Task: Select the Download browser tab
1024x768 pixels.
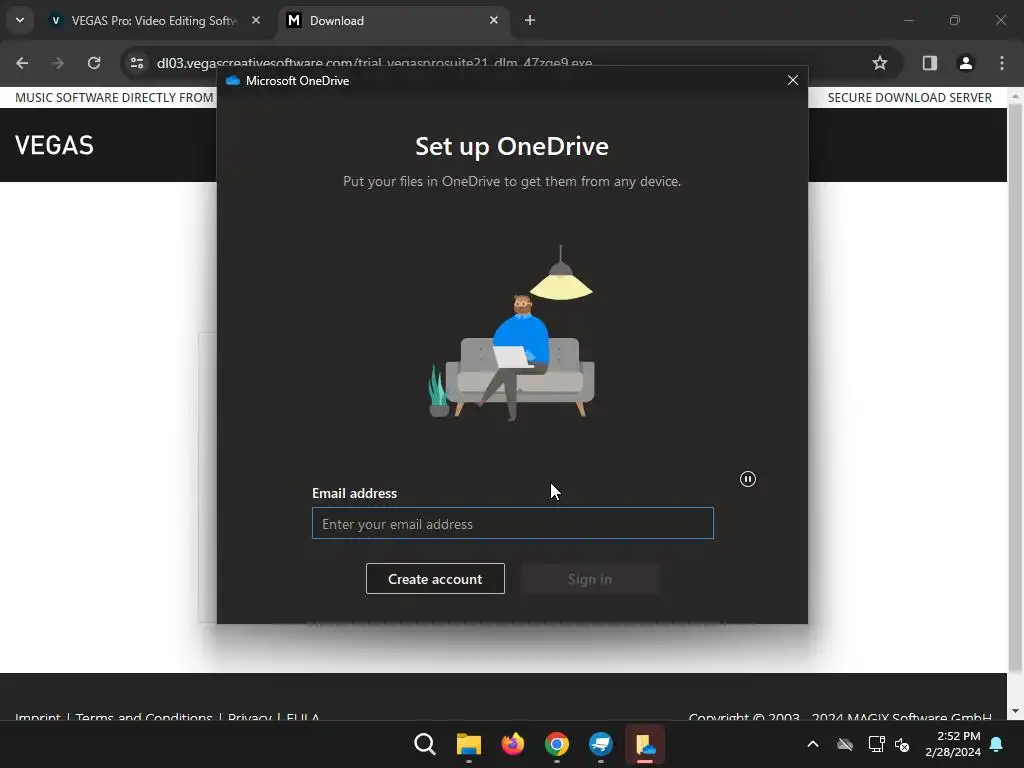Action: pyautogui.click(x=391, y=21)
